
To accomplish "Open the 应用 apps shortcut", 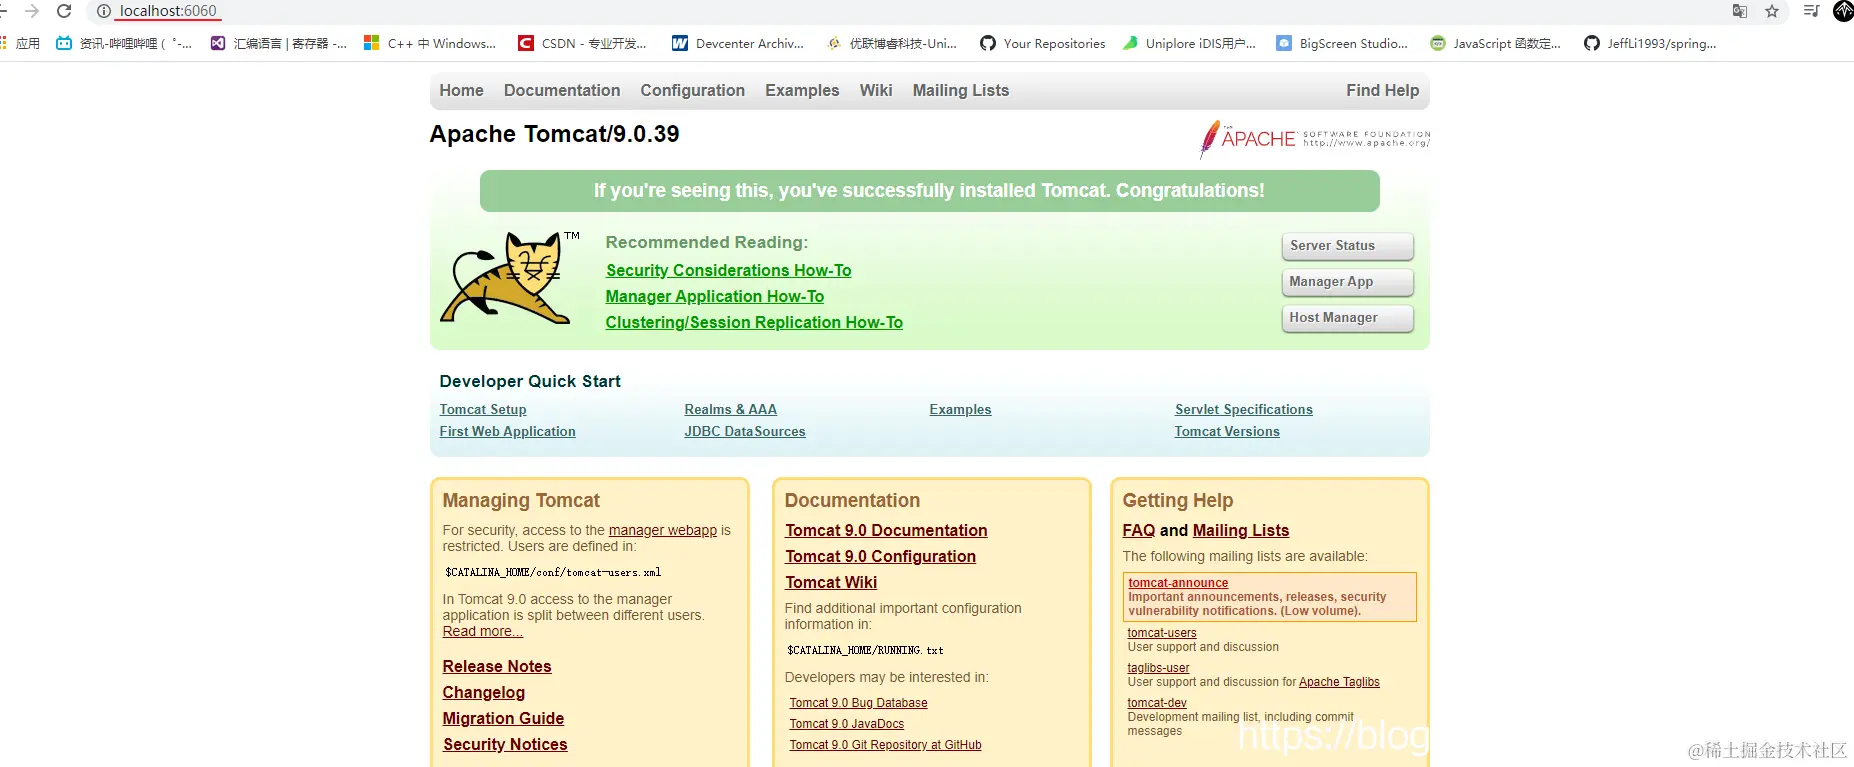I will pyautogui.click(x=20, y=43).
